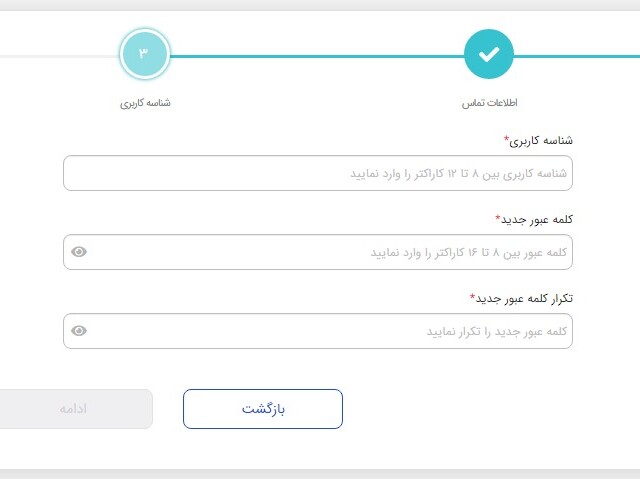Select the 'اطلاعات تماس' step label
This screenshot has height=479, width=640.
click(489, 103)
